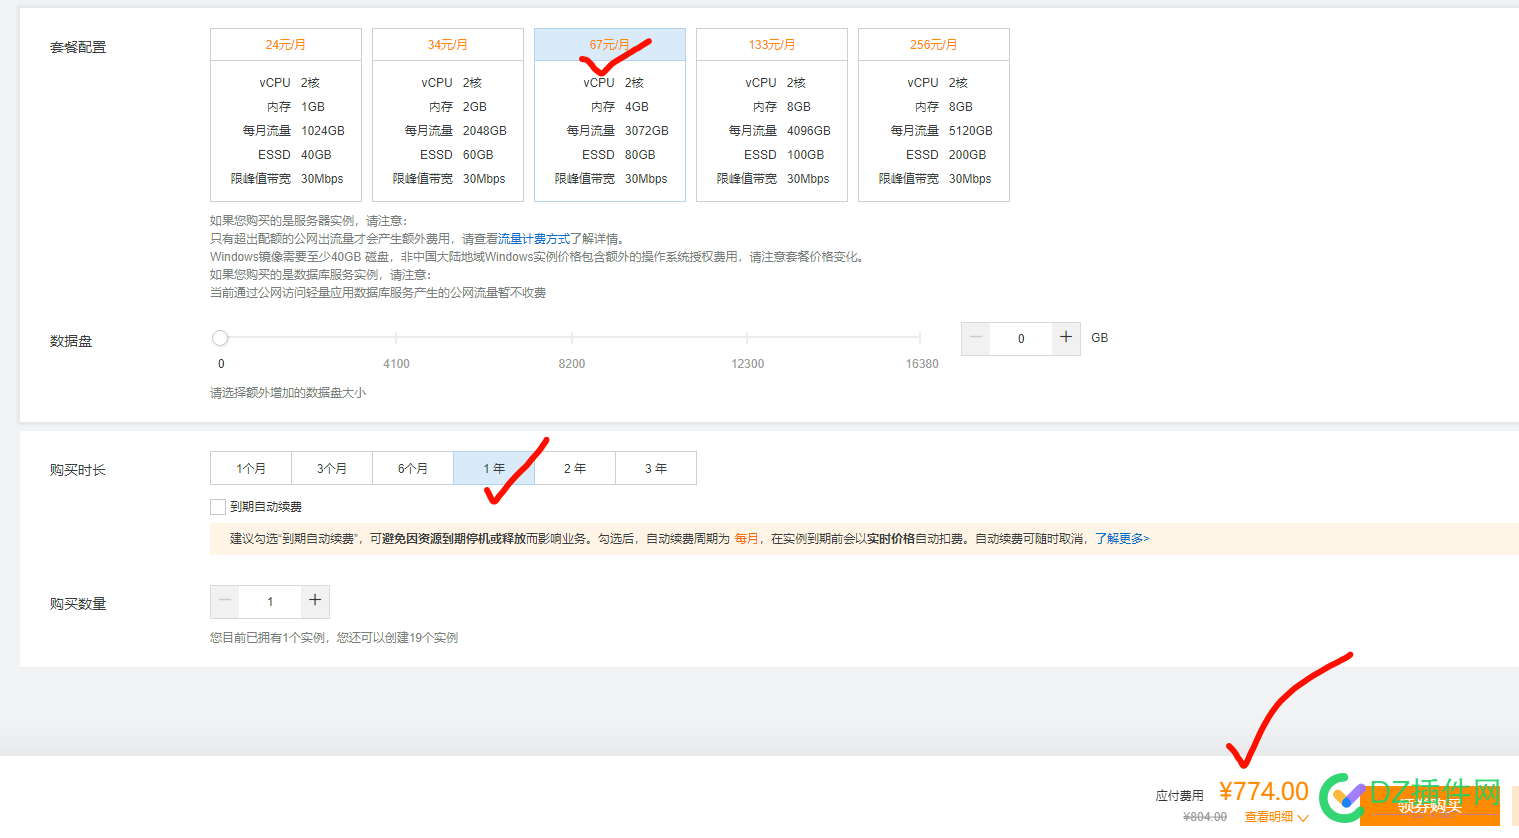Click 每月流量 3072GB in the 67元 plan
Screen dimensions: 1519x838
point(617,131)
